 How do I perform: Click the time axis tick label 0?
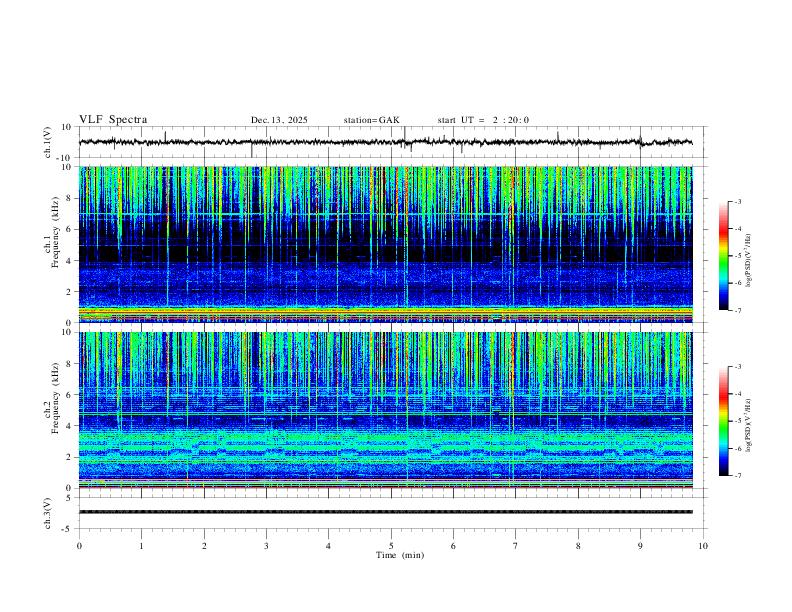79,546
